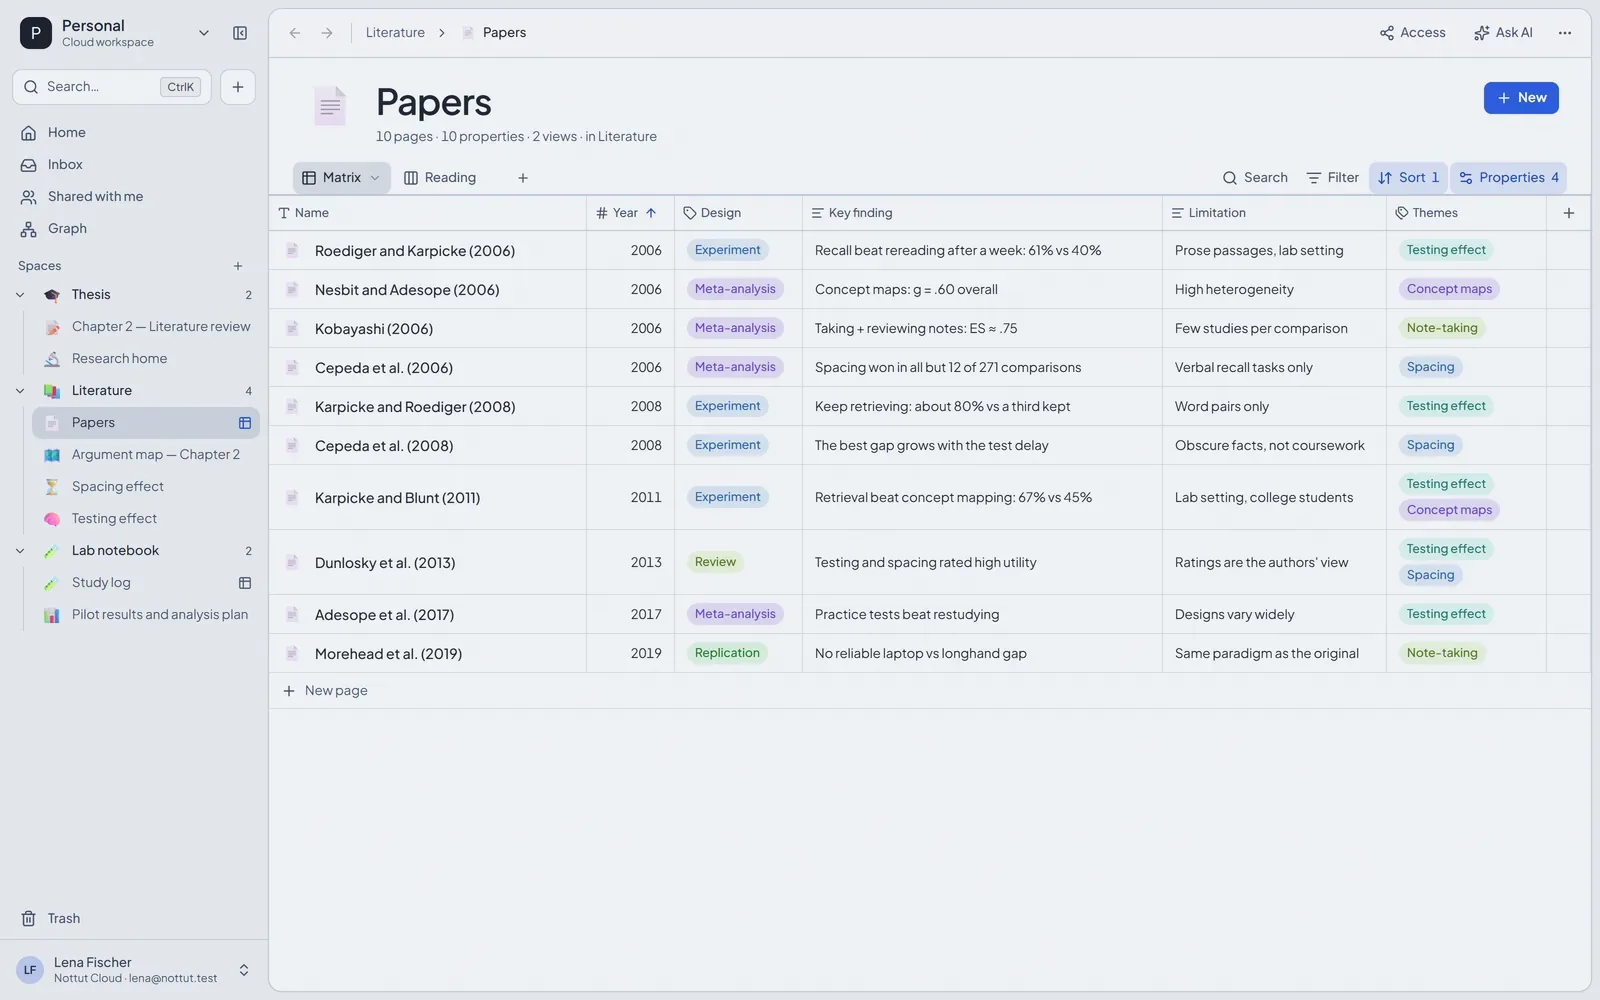Click Note-taking tag in Kobayashi row
1600x1000 pixels.
1442,328
